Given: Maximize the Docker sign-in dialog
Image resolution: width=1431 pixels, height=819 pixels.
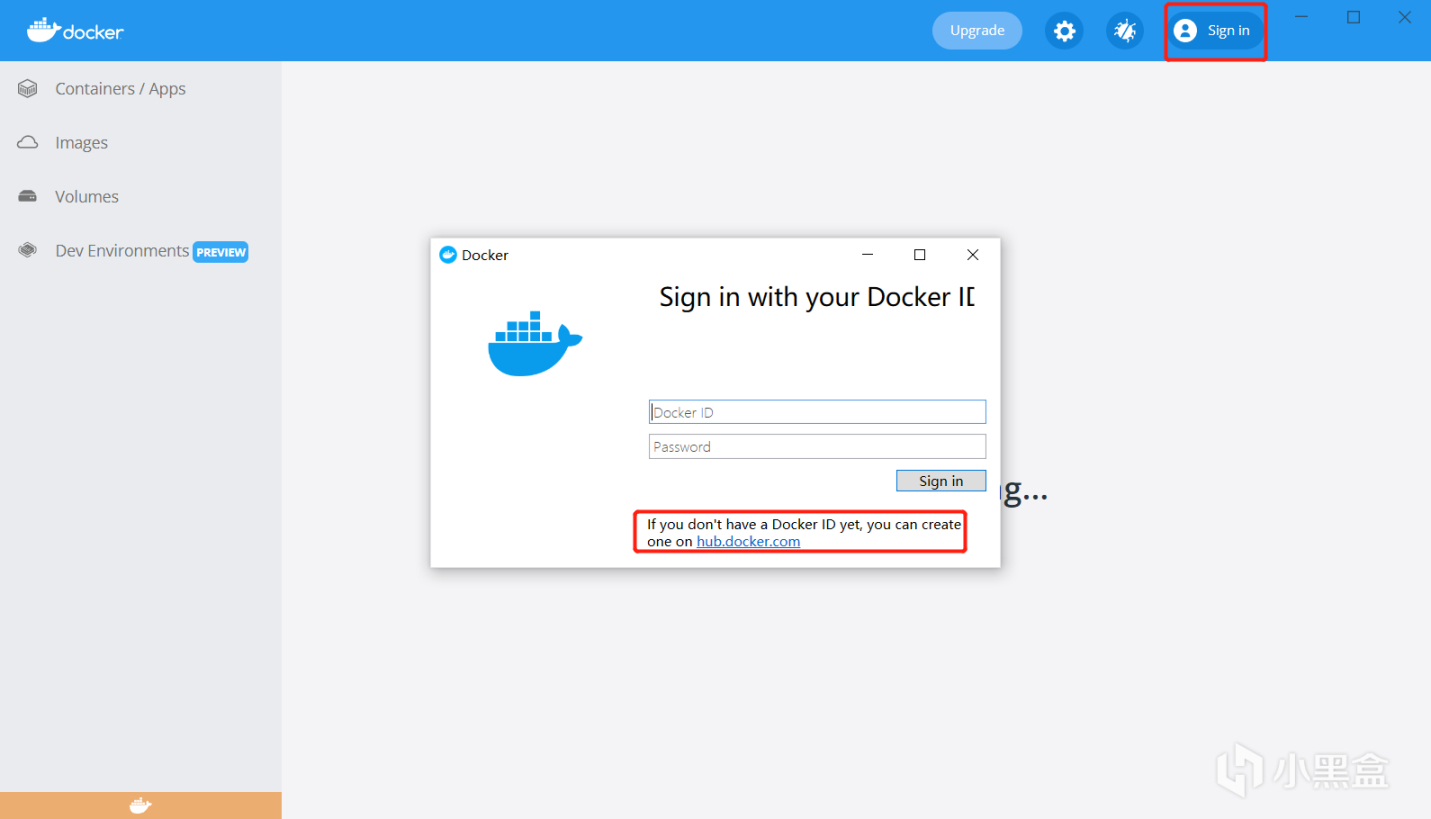Looking at the screenshot, I should click(x=920, y=255).
